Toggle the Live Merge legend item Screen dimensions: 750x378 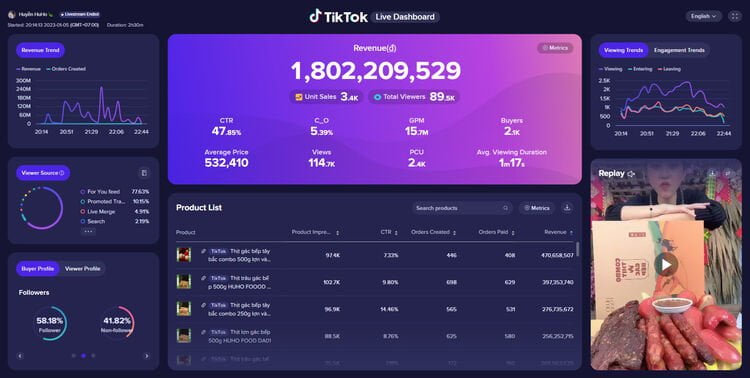click(98, 211)
